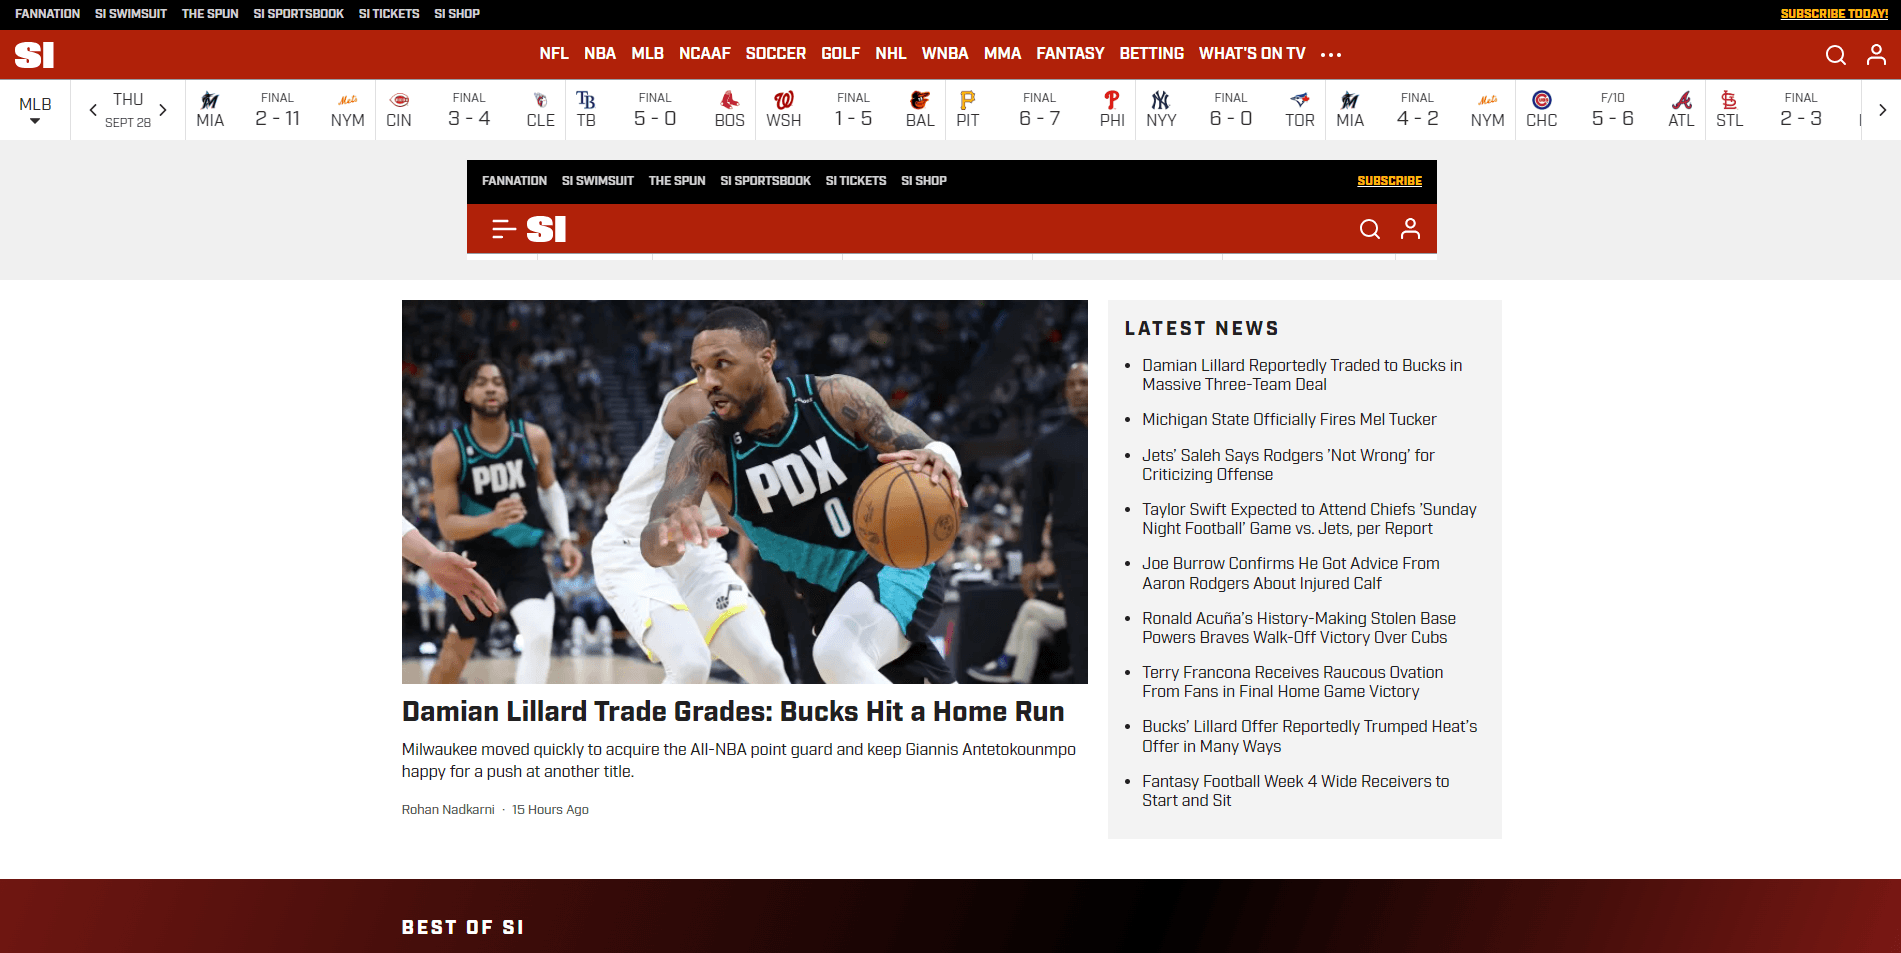This screenshot has height=953, width=1901.
Task: Open THE SPUN link in top black bar
Action: coord(210,14)
